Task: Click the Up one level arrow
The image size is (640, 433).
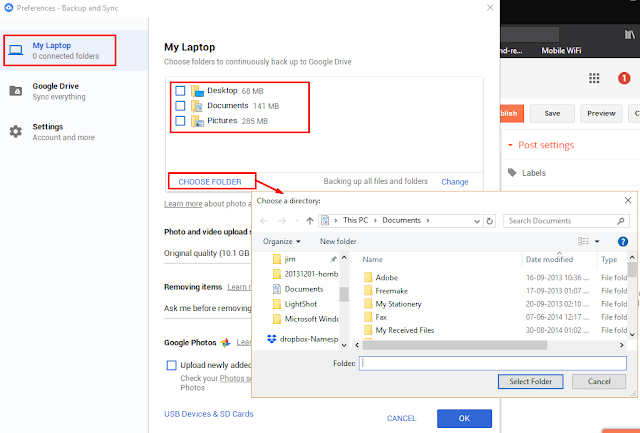Action: pos(310,221)
